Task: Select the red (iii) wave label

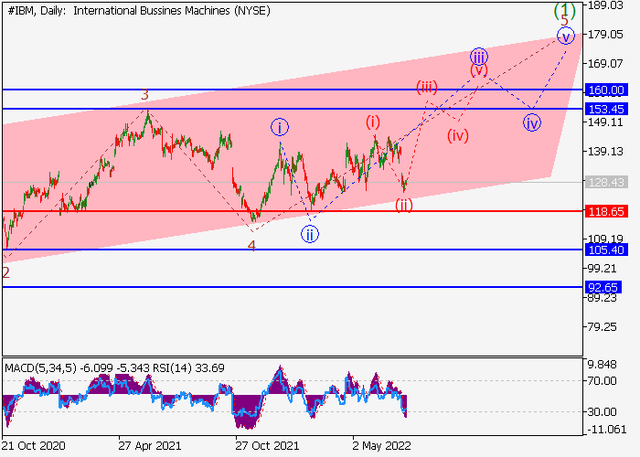Action: tap(427, 87)
